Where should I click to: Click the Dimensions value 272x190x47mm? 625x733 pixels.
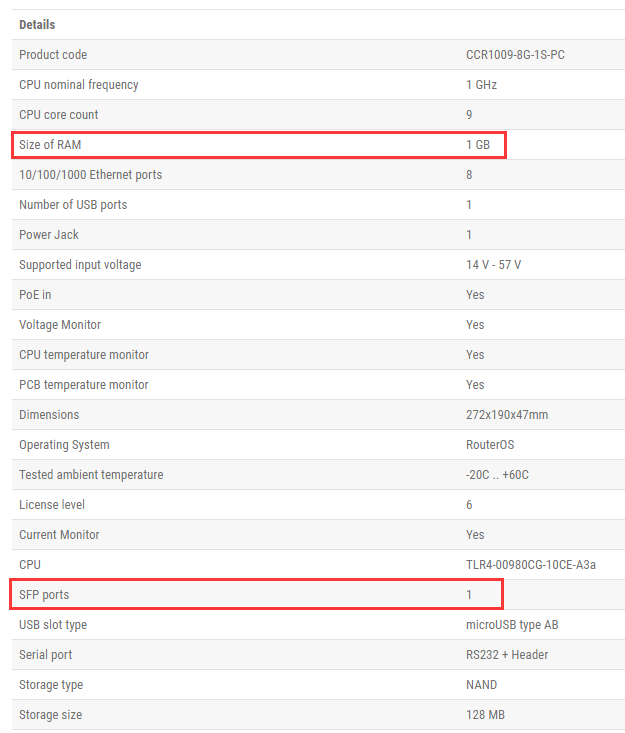[x=507, y=415]
